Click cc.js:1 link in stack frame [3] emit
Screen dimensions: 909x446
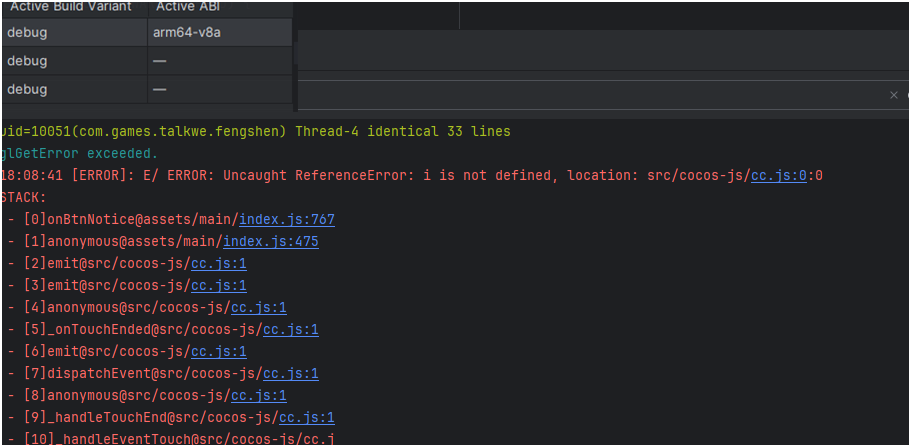(x=218, y=285)
